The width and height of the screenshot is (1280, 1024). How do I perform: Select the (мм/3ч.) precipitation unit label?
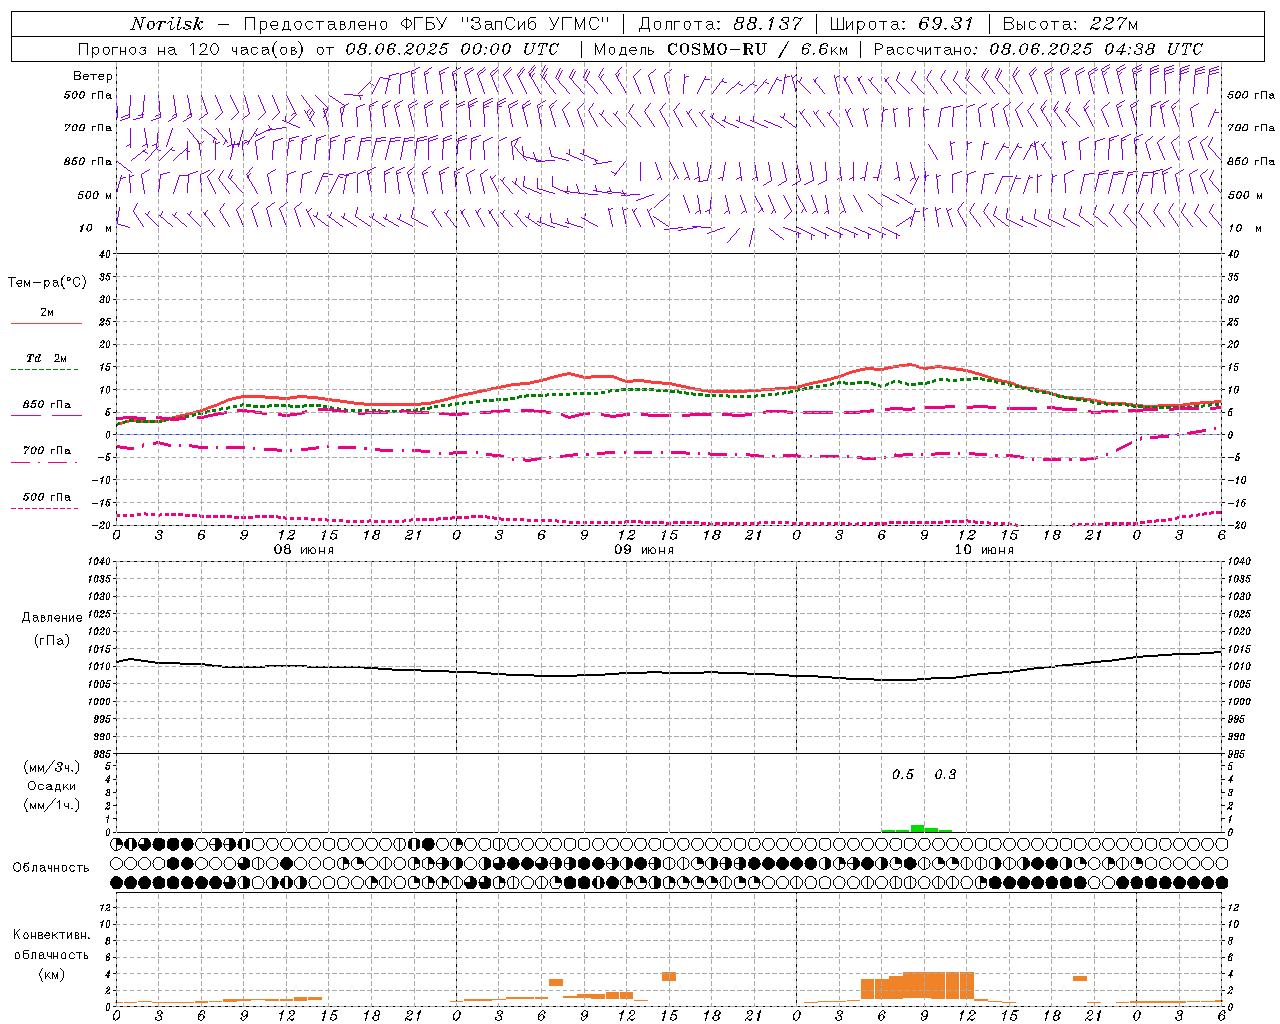tap(52, 767)
